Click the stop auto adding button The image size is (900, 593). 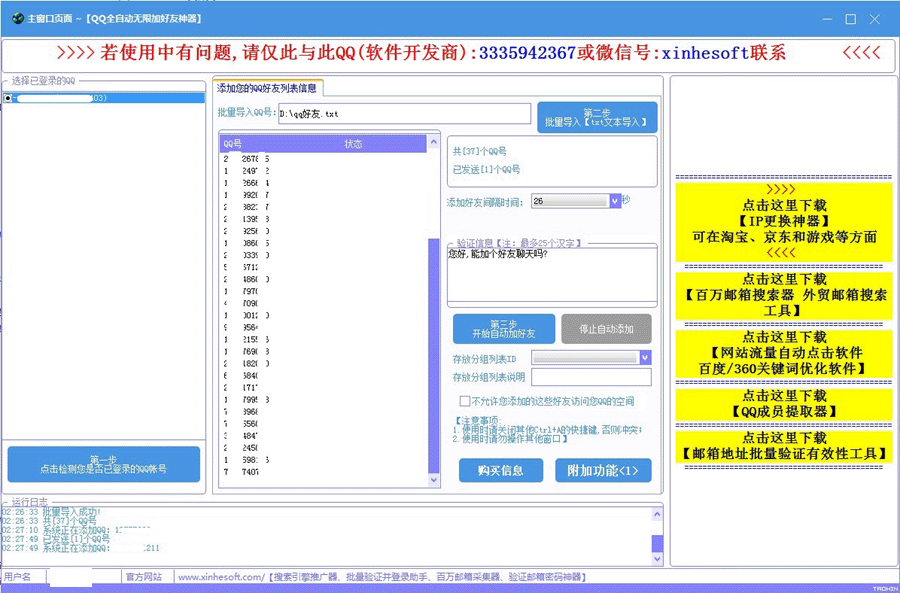(x=606, y=329)
